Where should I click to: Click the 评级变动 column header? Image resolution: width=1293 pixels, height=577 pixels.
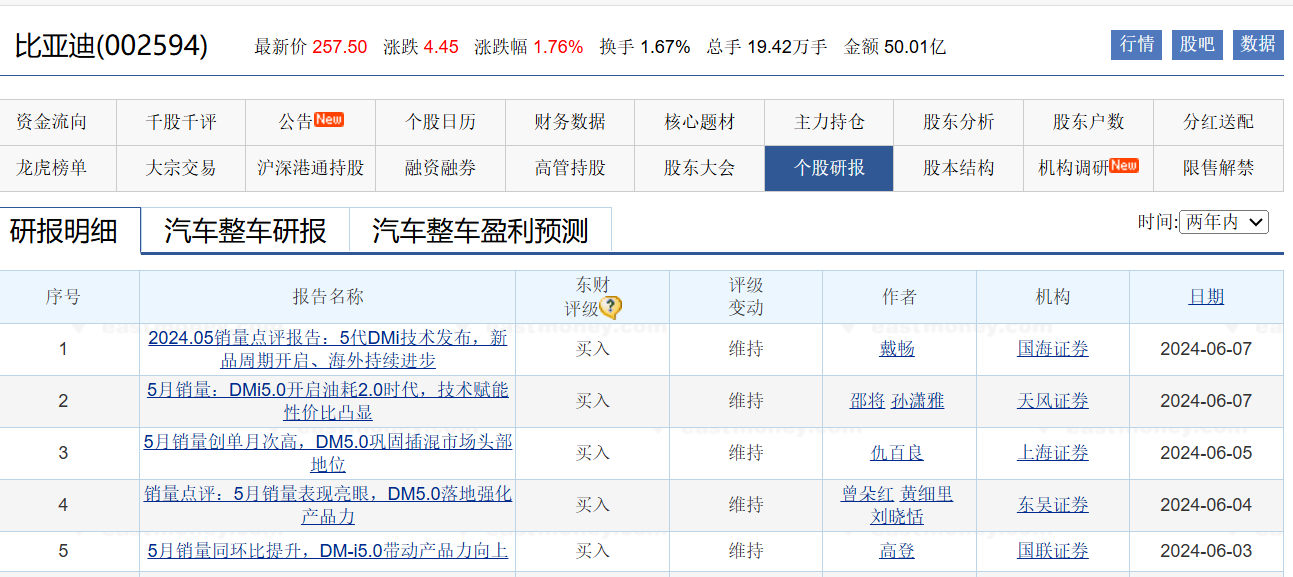[x=746, y=297]
